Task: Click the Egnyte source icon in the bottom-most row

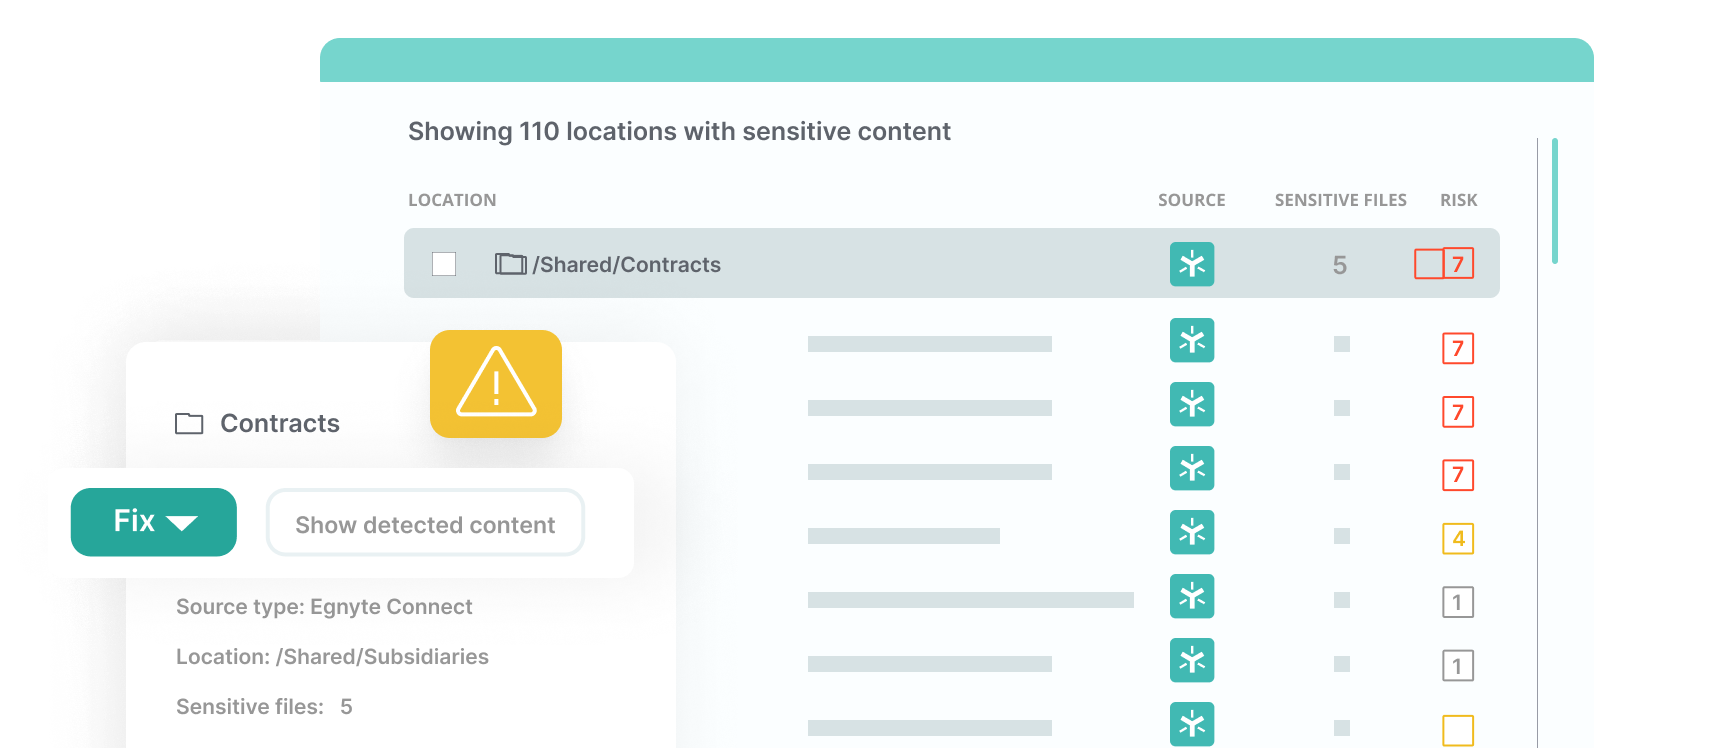Action: (x=1192, y=724)
